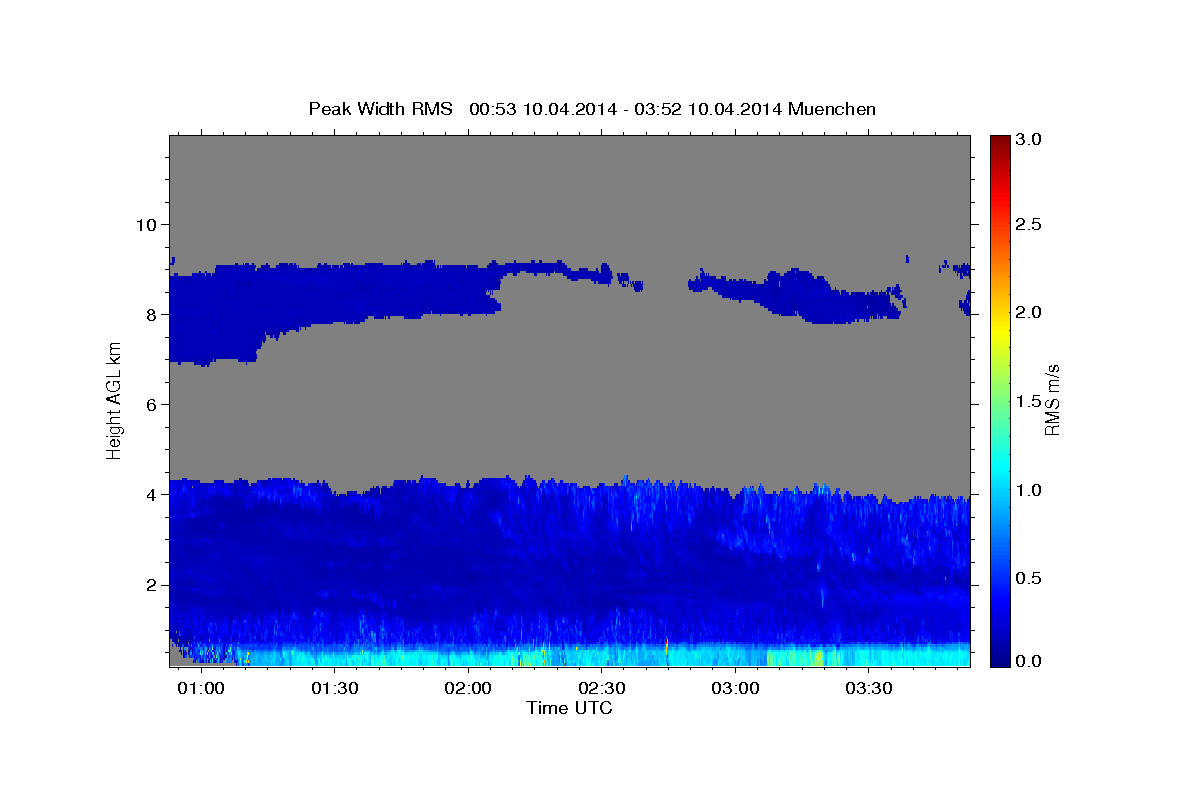Click the 'Muenchen' location in the title

(832, 109)
